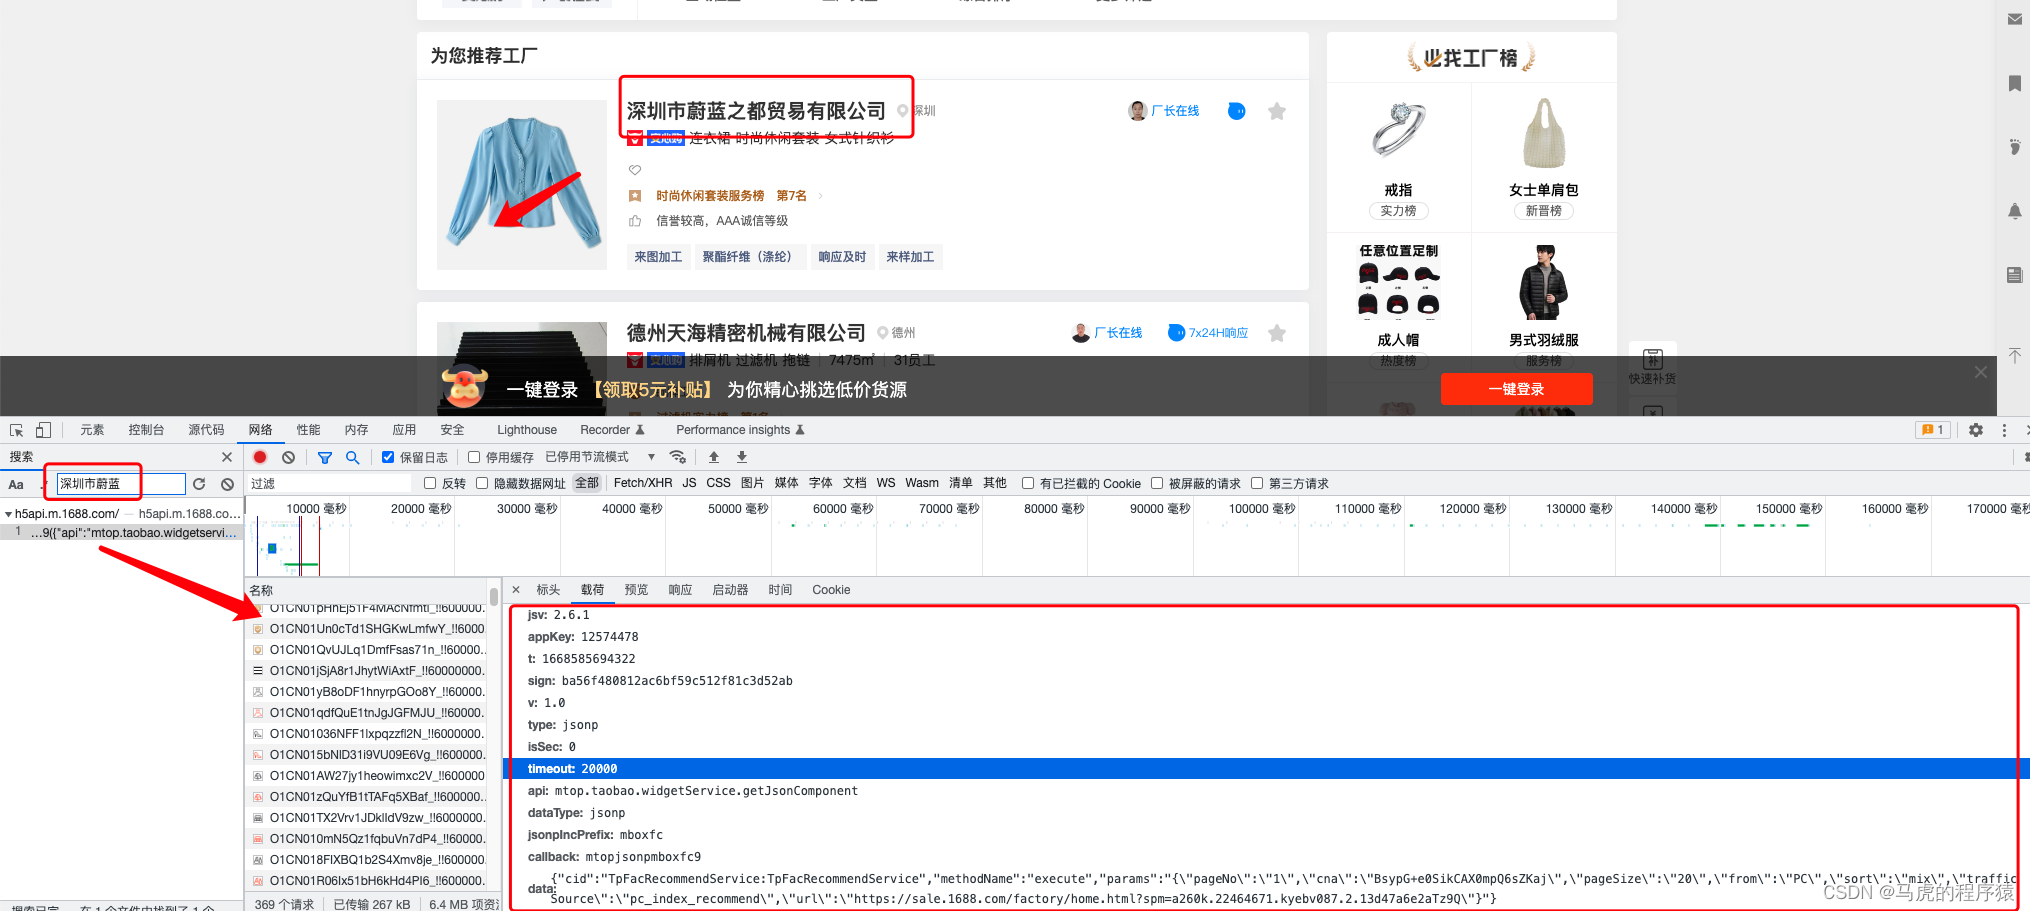Collapse h5api.m.1688.com search result tree
Screen dimensions: 2030x911
click(8, 514)
